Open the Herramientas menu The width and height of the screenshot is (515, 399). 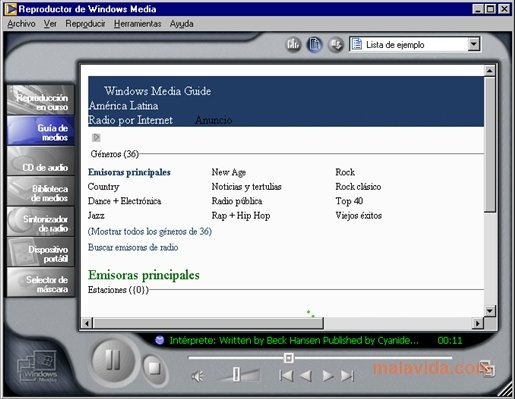click(x=137, y=24)
